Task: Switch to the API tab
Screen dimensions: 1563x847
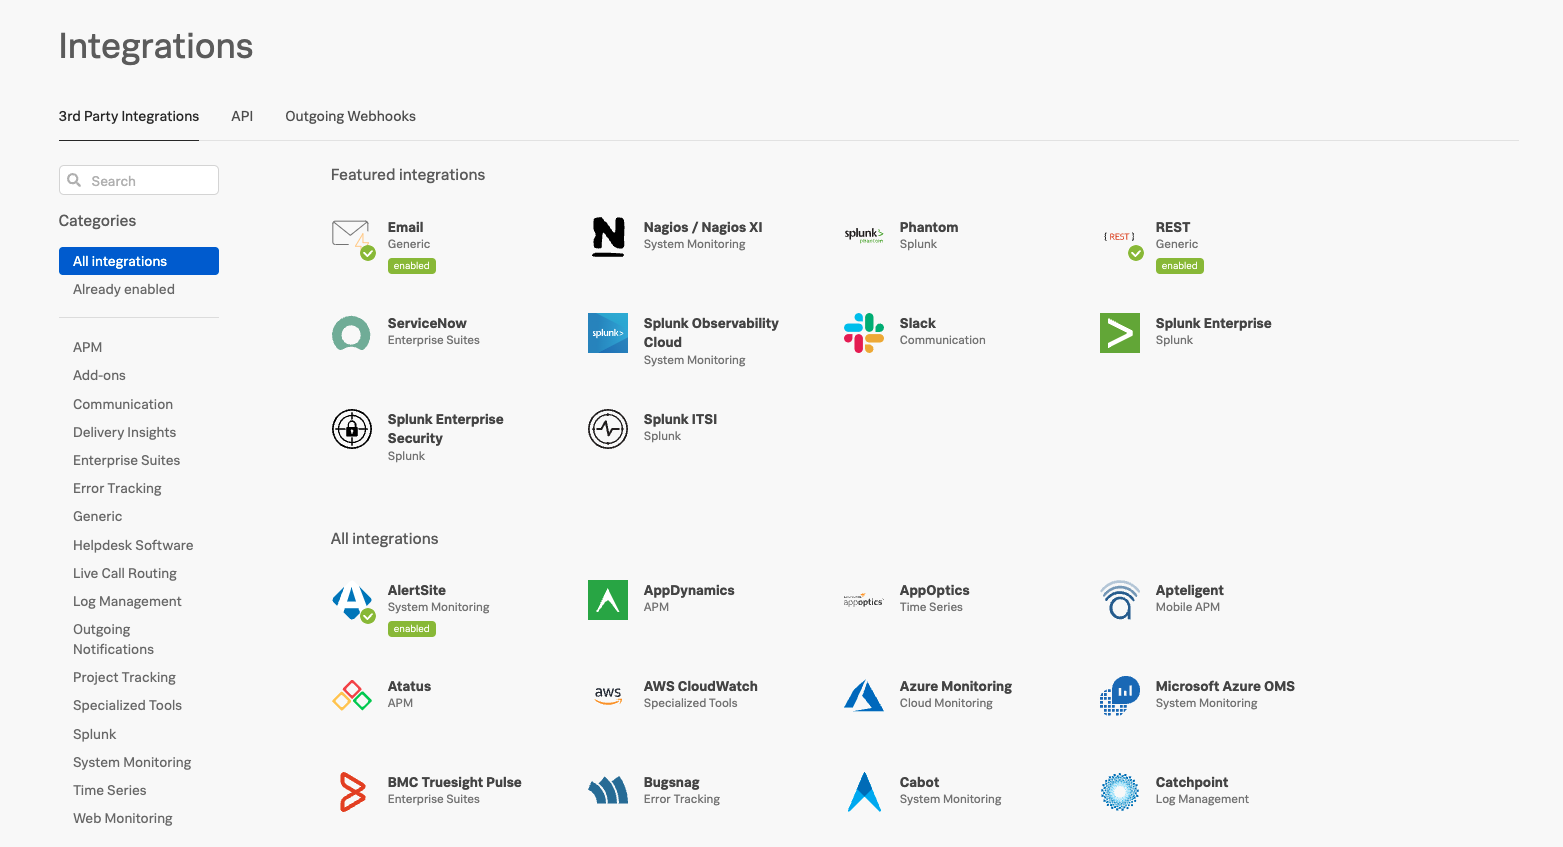Action: (242, 116)
